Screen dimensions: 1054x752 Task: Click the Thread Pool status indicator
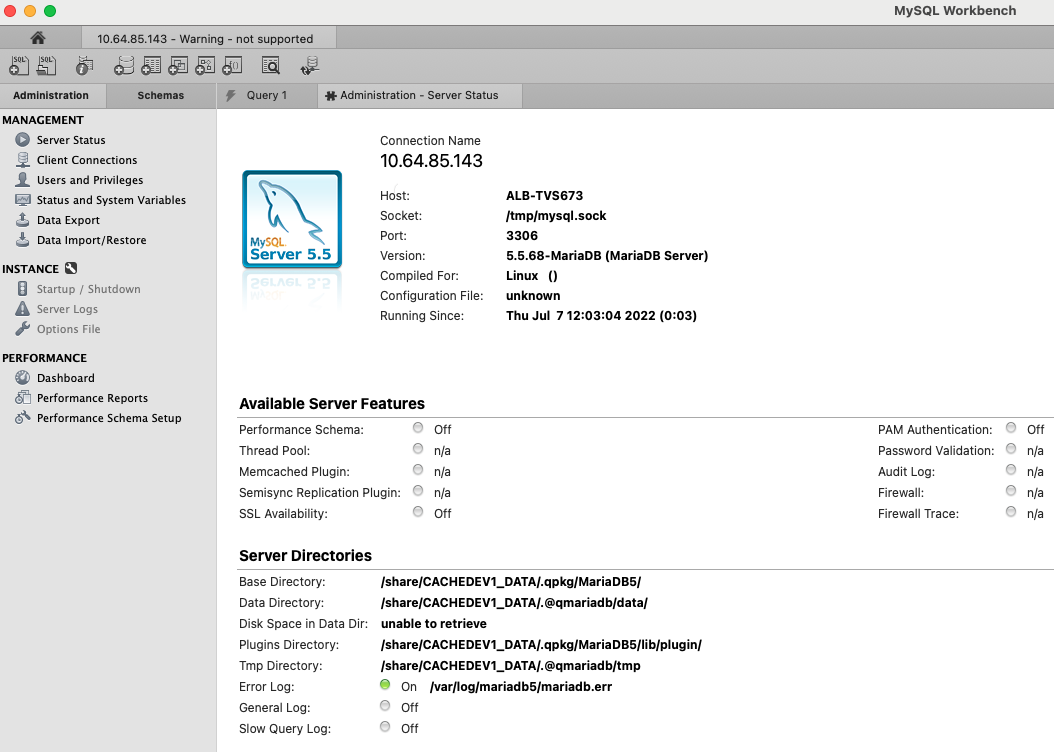418,449
